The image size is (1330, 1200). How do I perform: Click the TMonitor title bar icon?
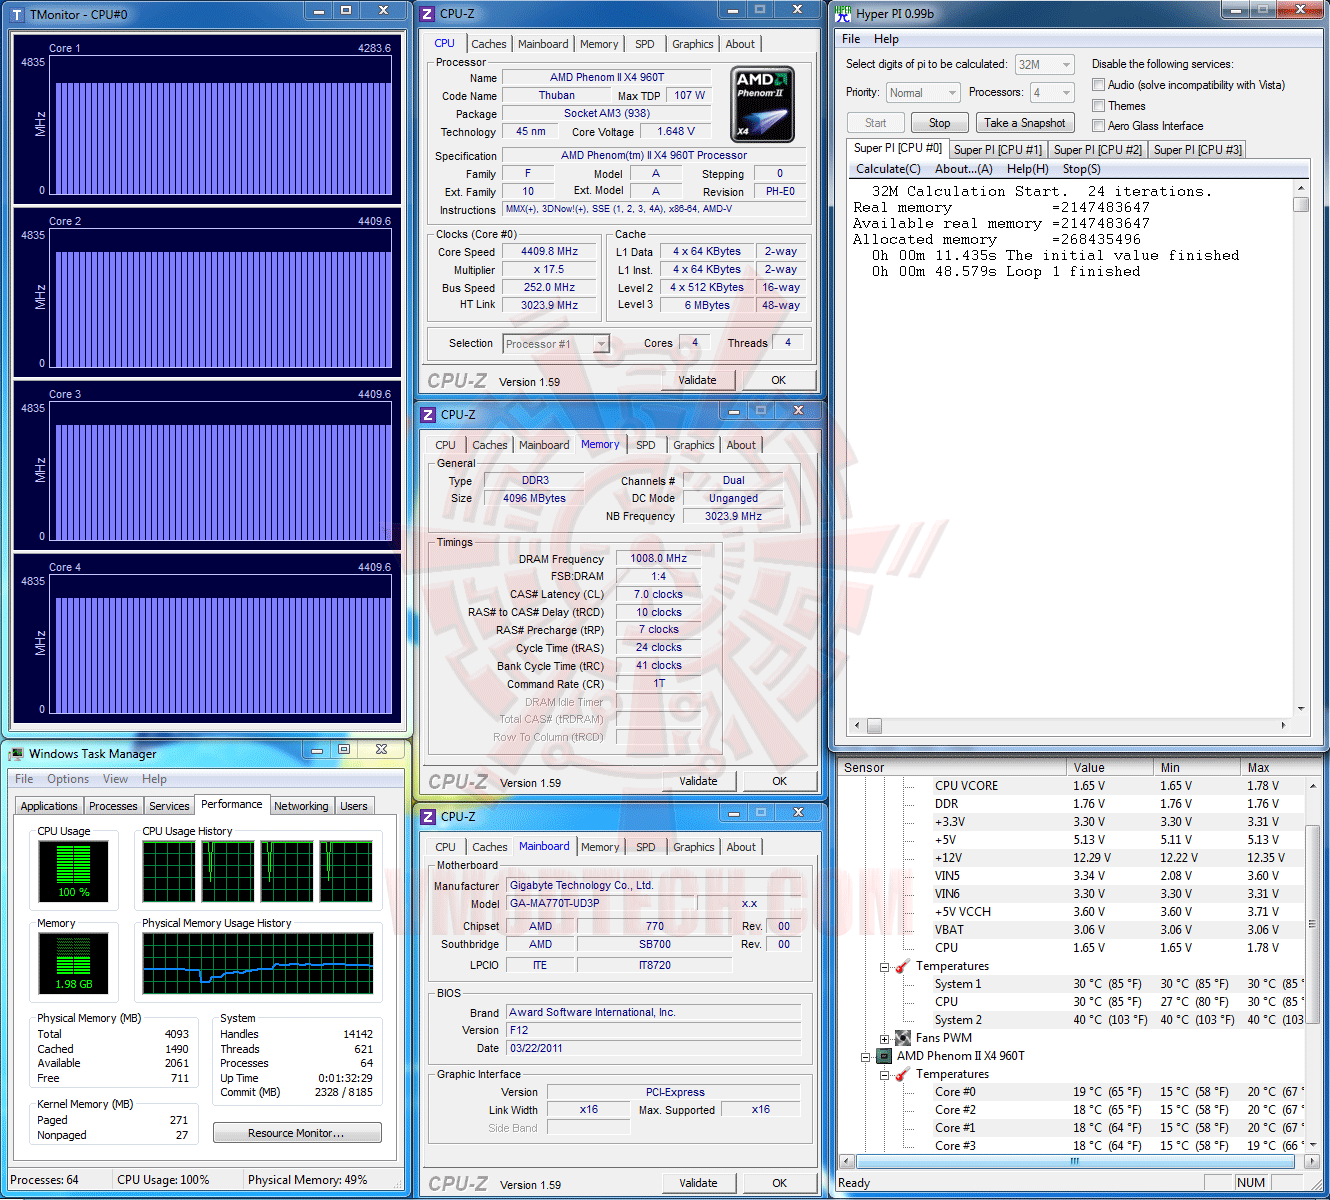click(x=17, y=14)
